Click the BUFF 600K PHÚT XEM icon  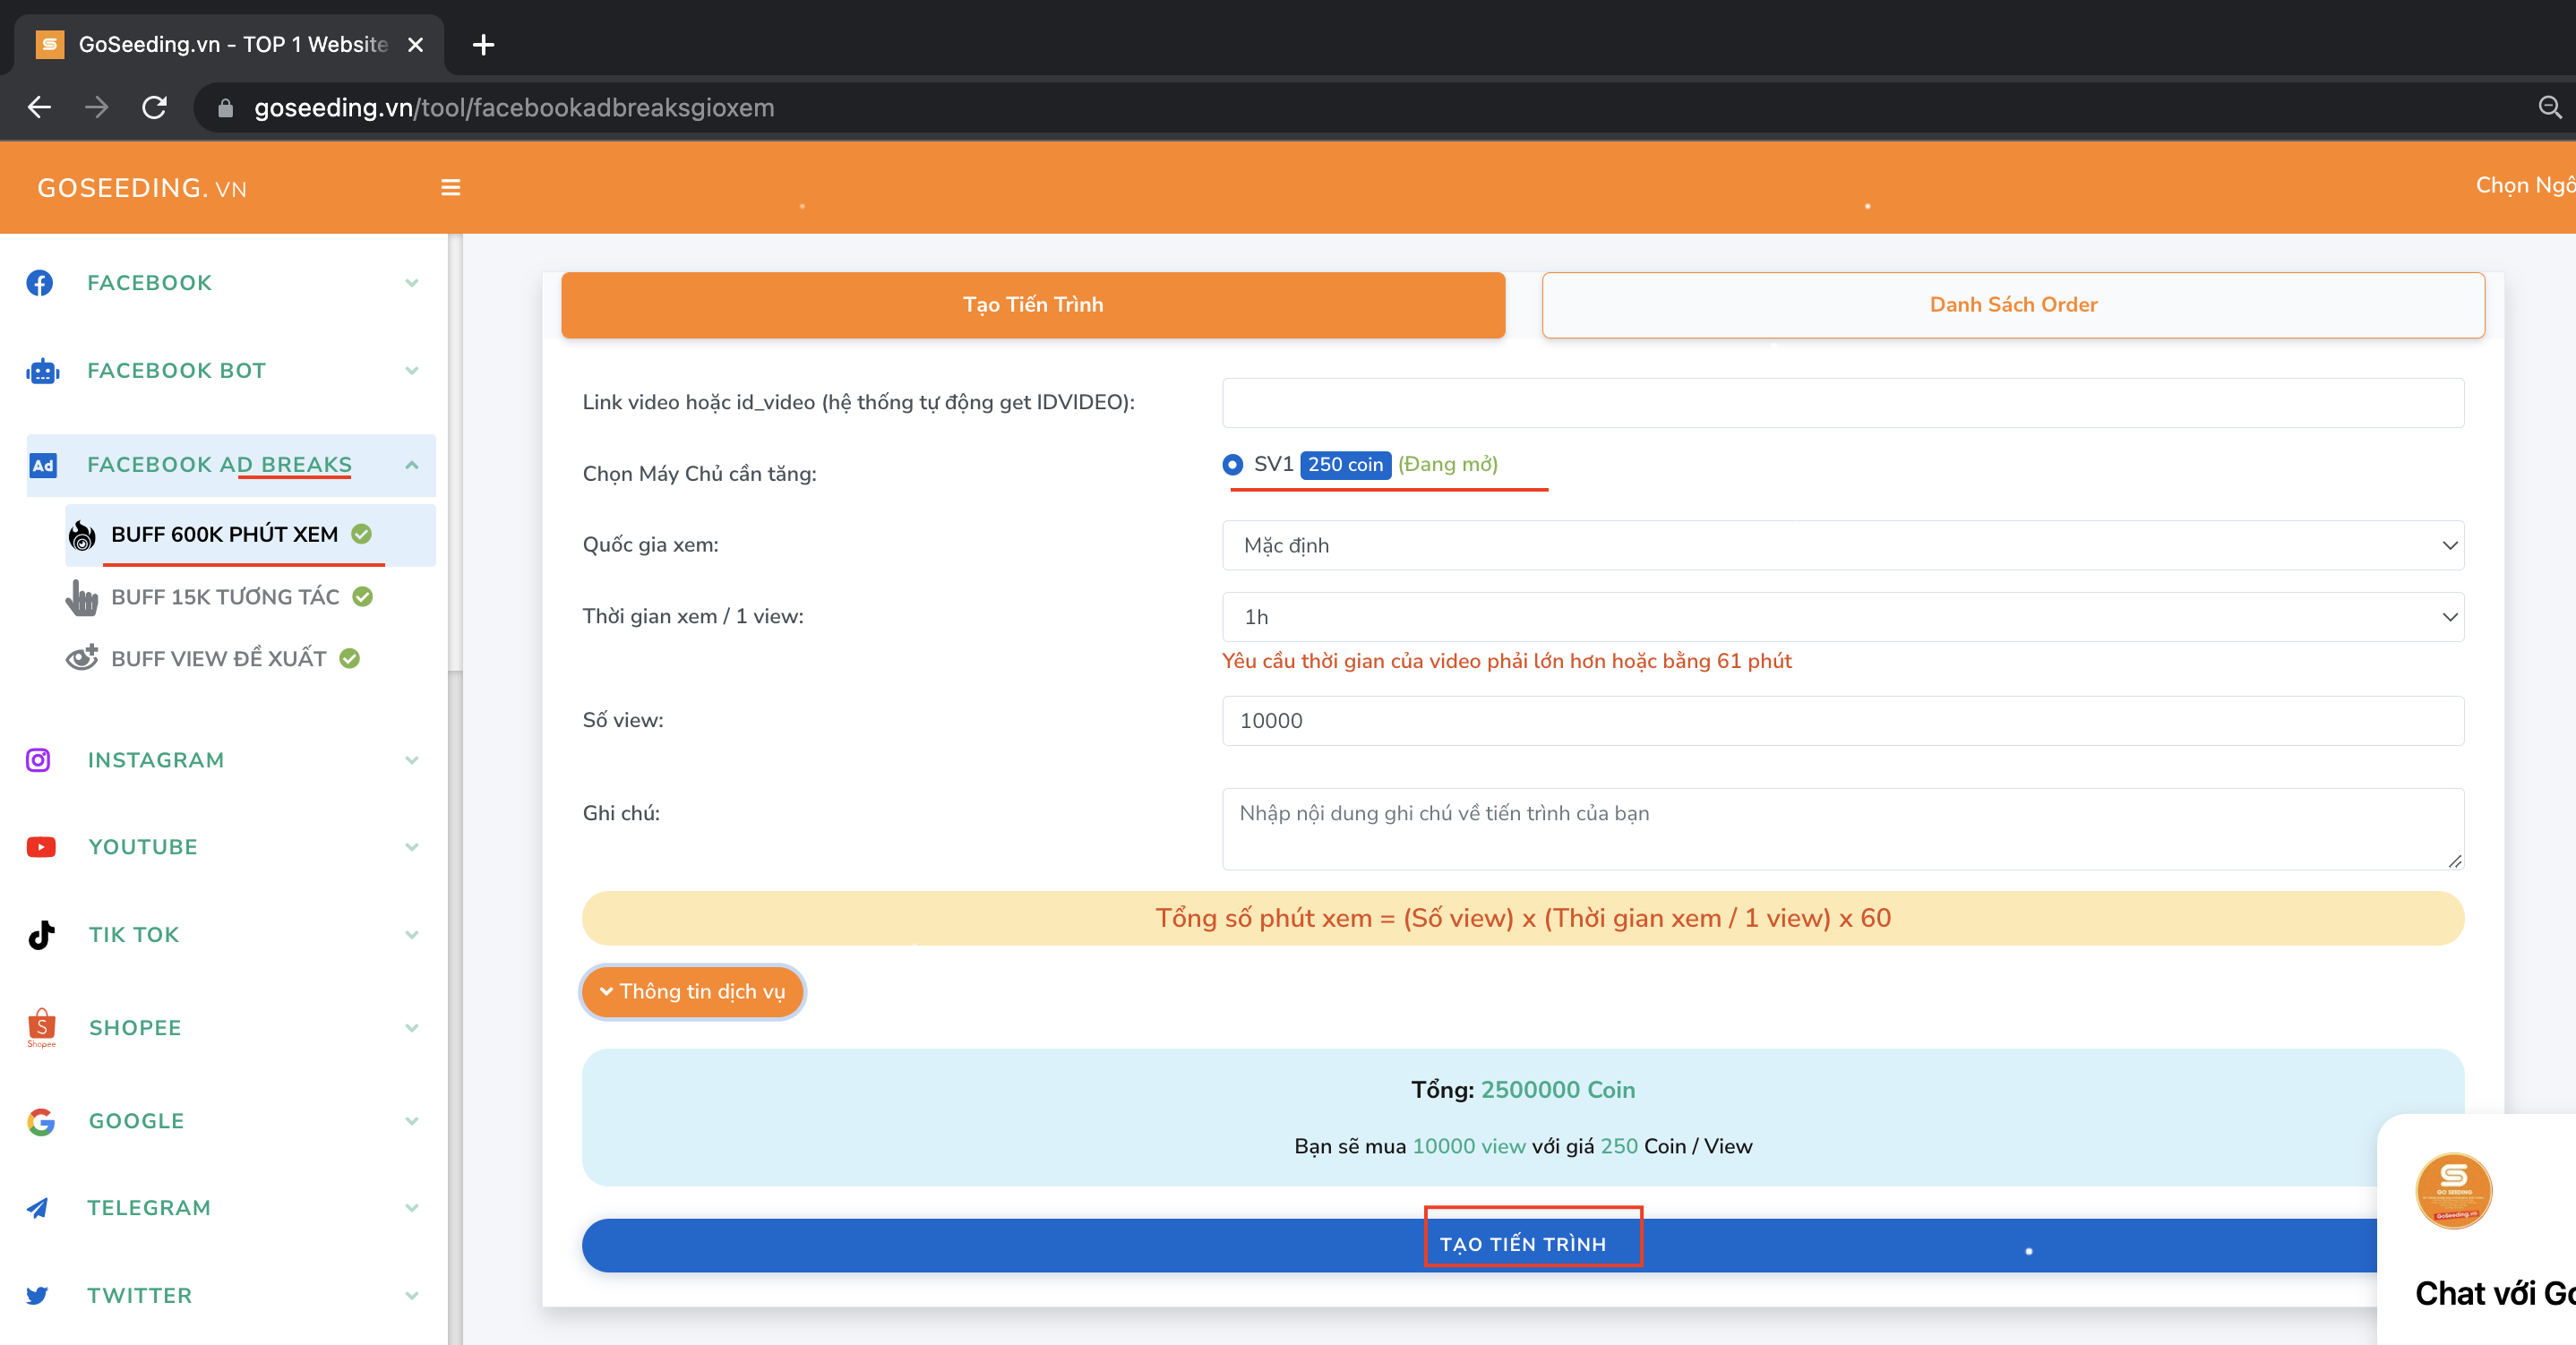pos(82,535)
